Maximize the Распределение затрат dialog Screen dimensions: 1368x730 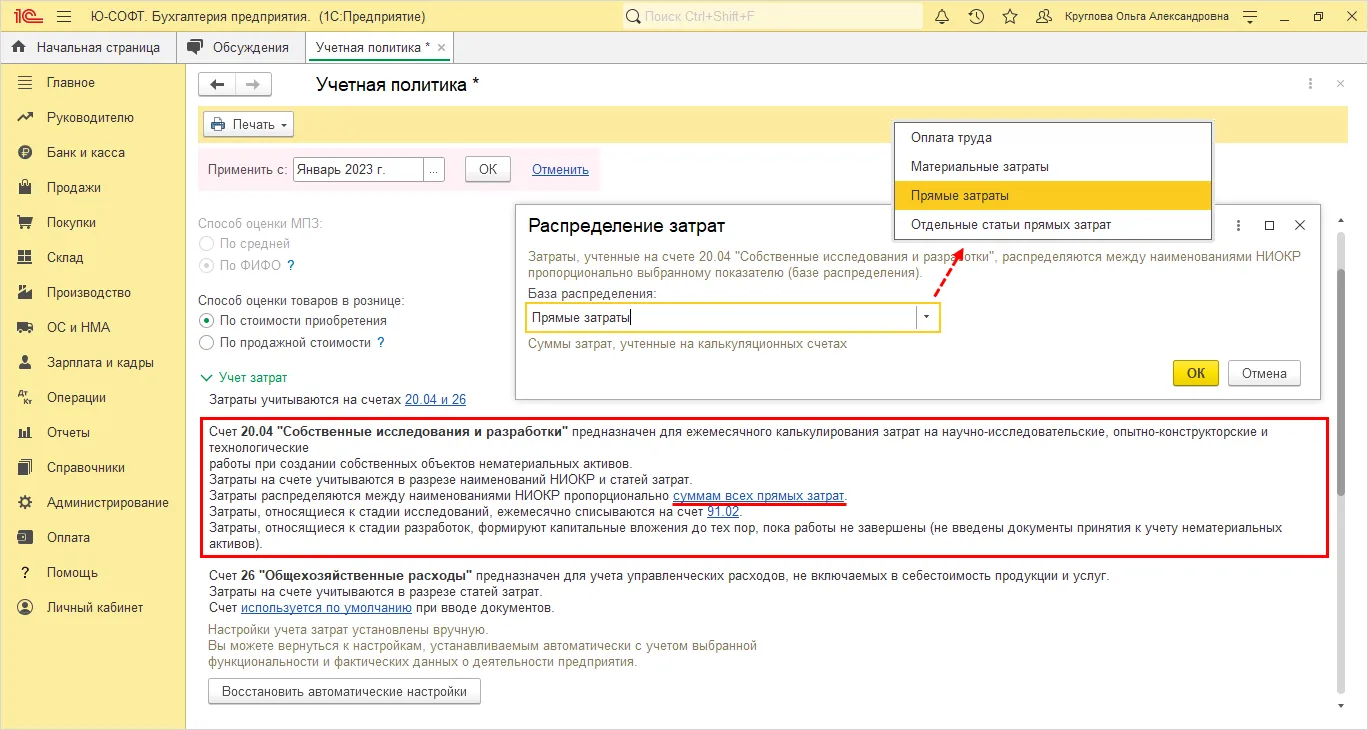(x=1270, y=226)
